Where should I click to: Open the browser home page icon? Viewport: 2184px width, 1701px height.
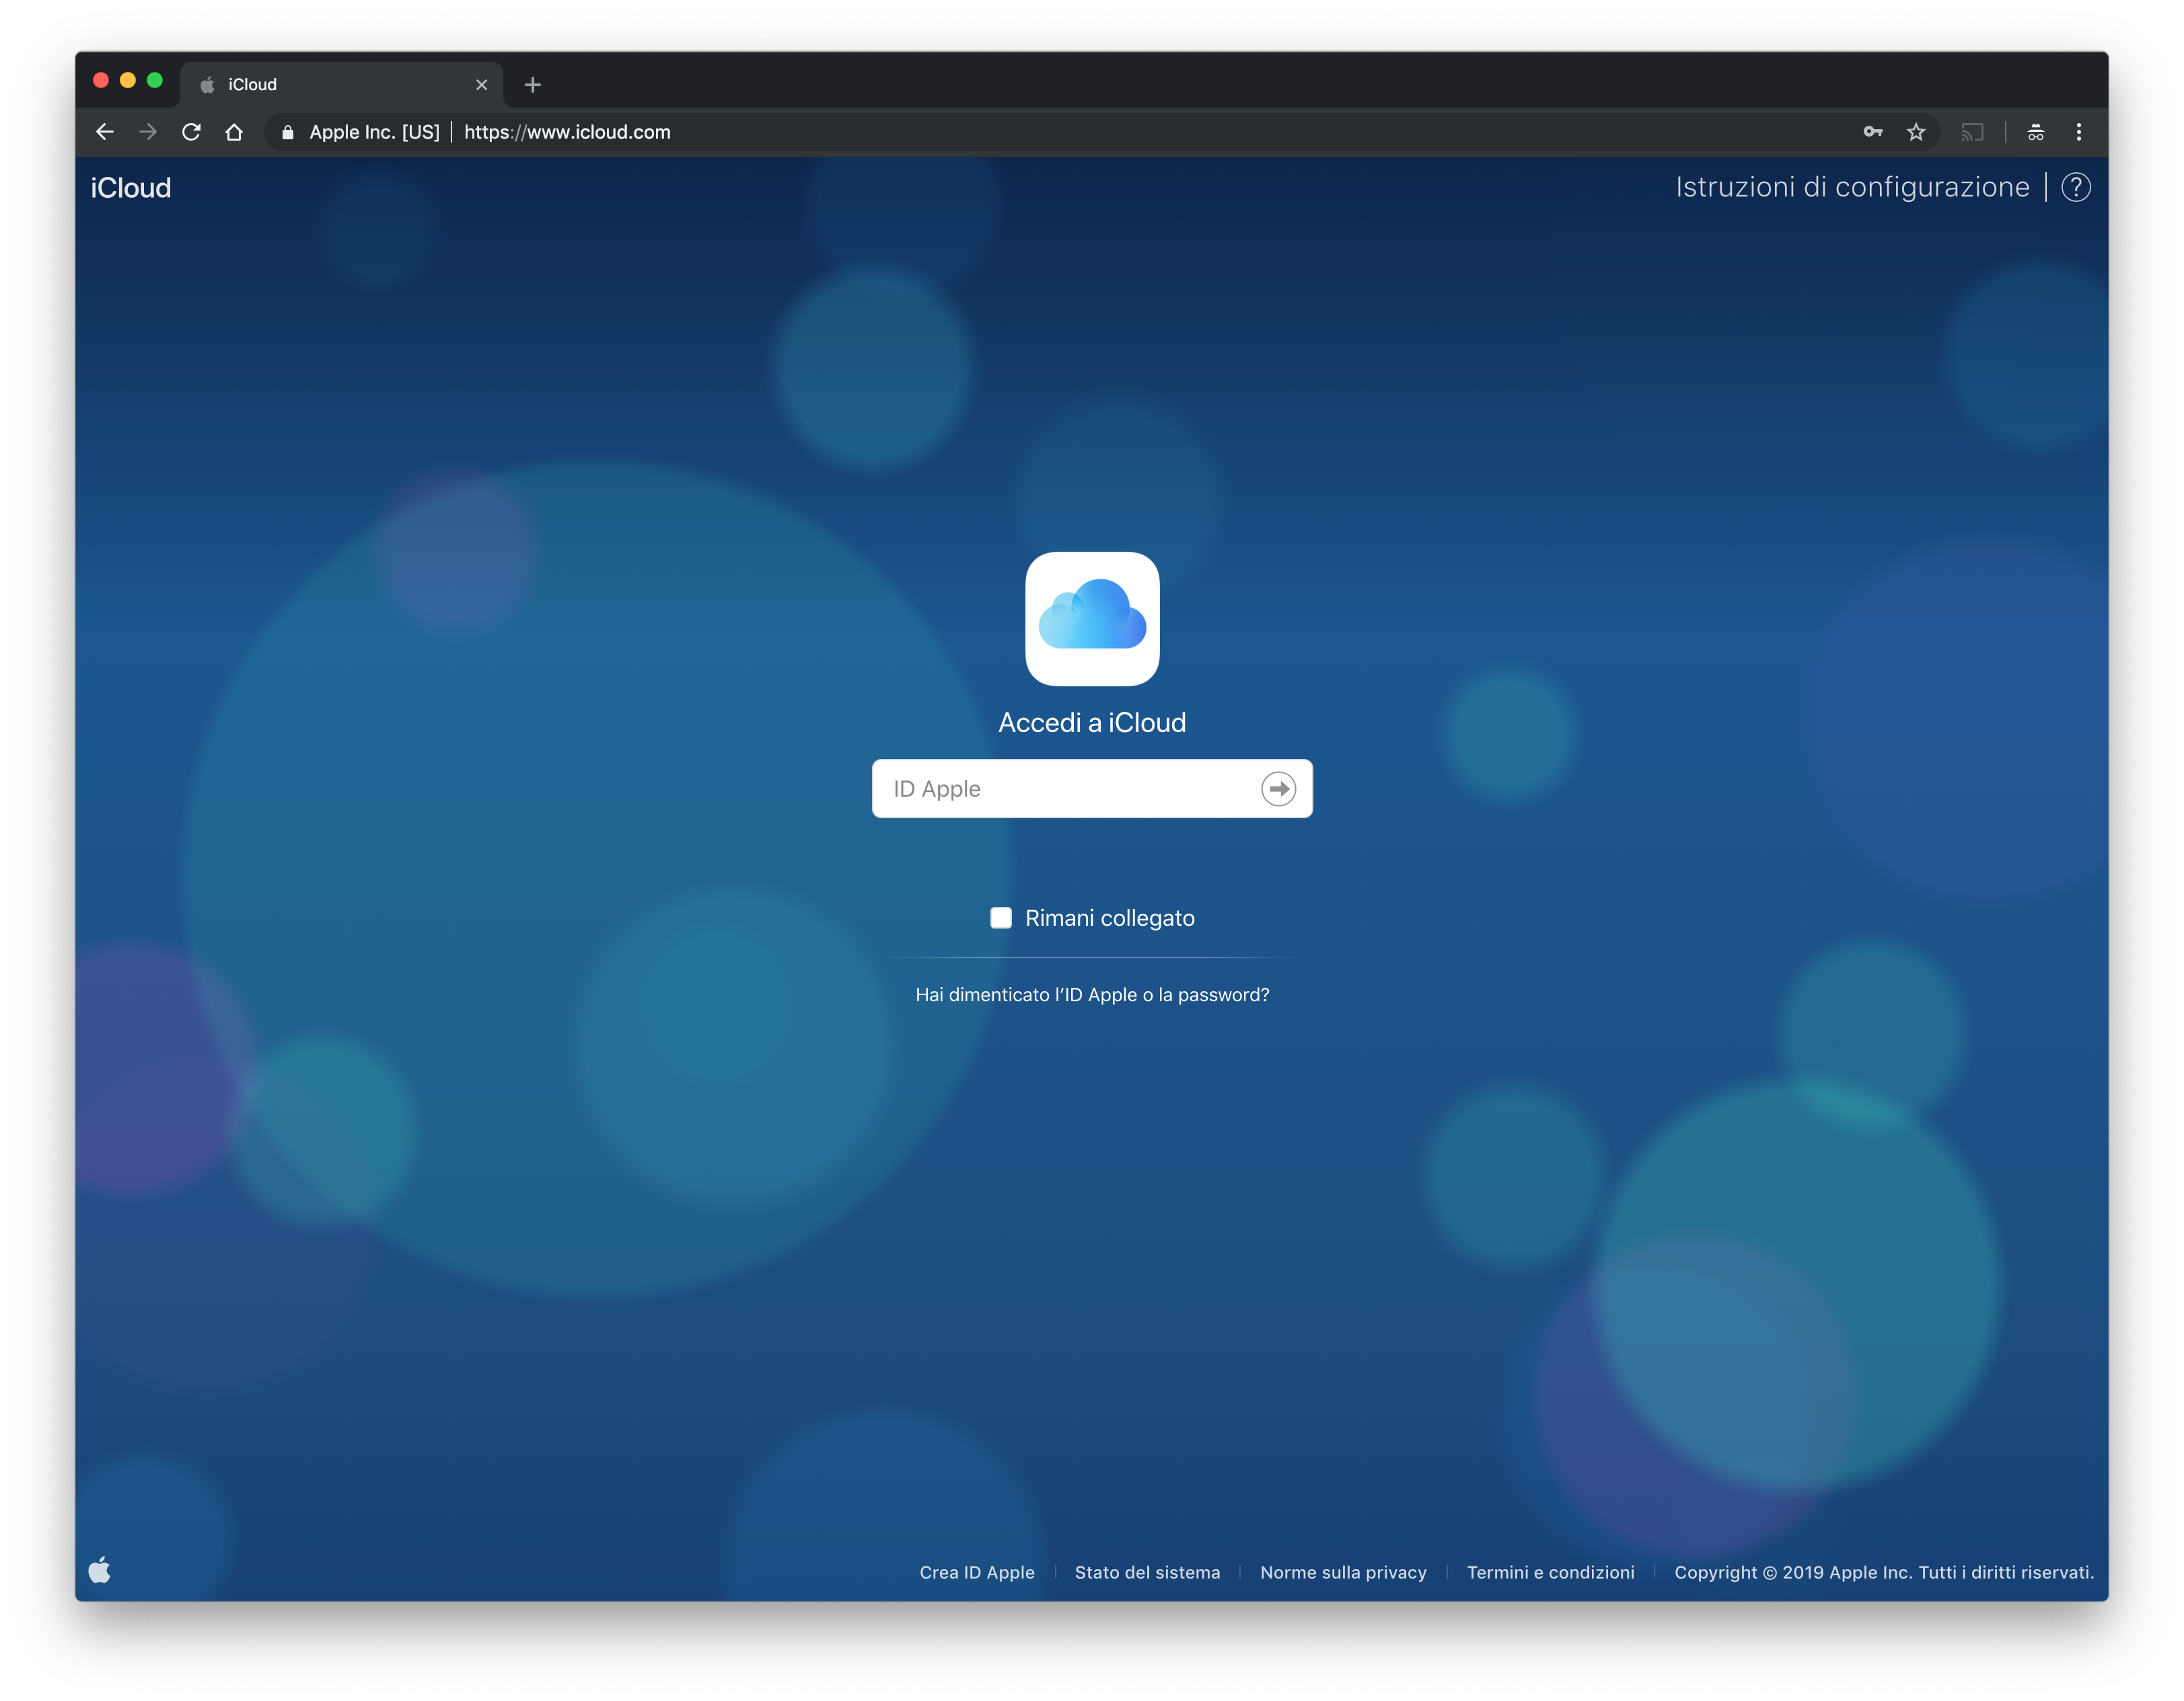tap(234, 132)
